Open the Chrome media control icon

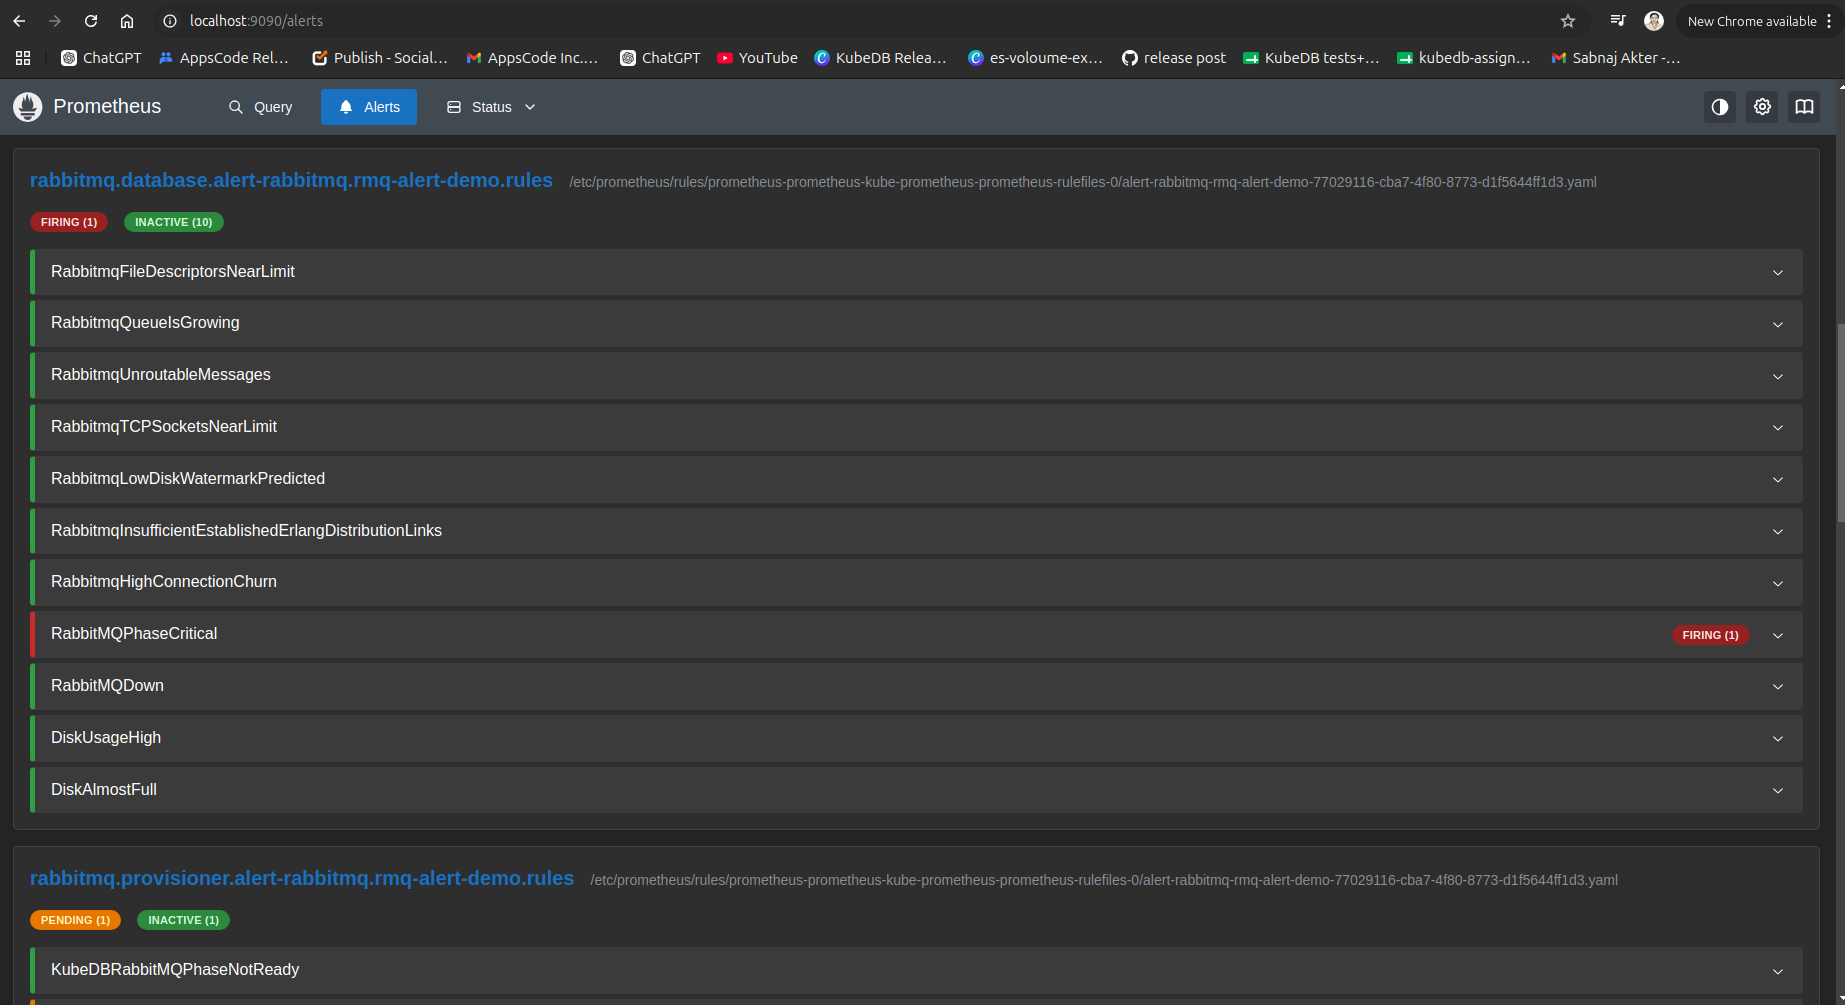pos(1617,21)
